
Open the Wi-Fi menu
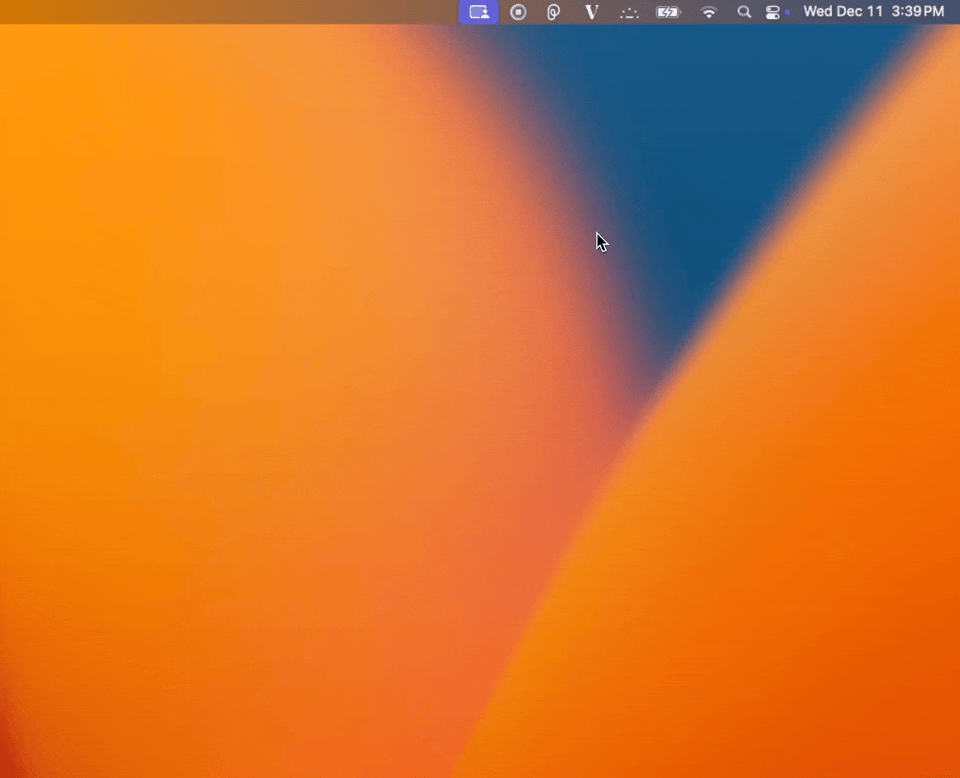(x=709, y=12)
